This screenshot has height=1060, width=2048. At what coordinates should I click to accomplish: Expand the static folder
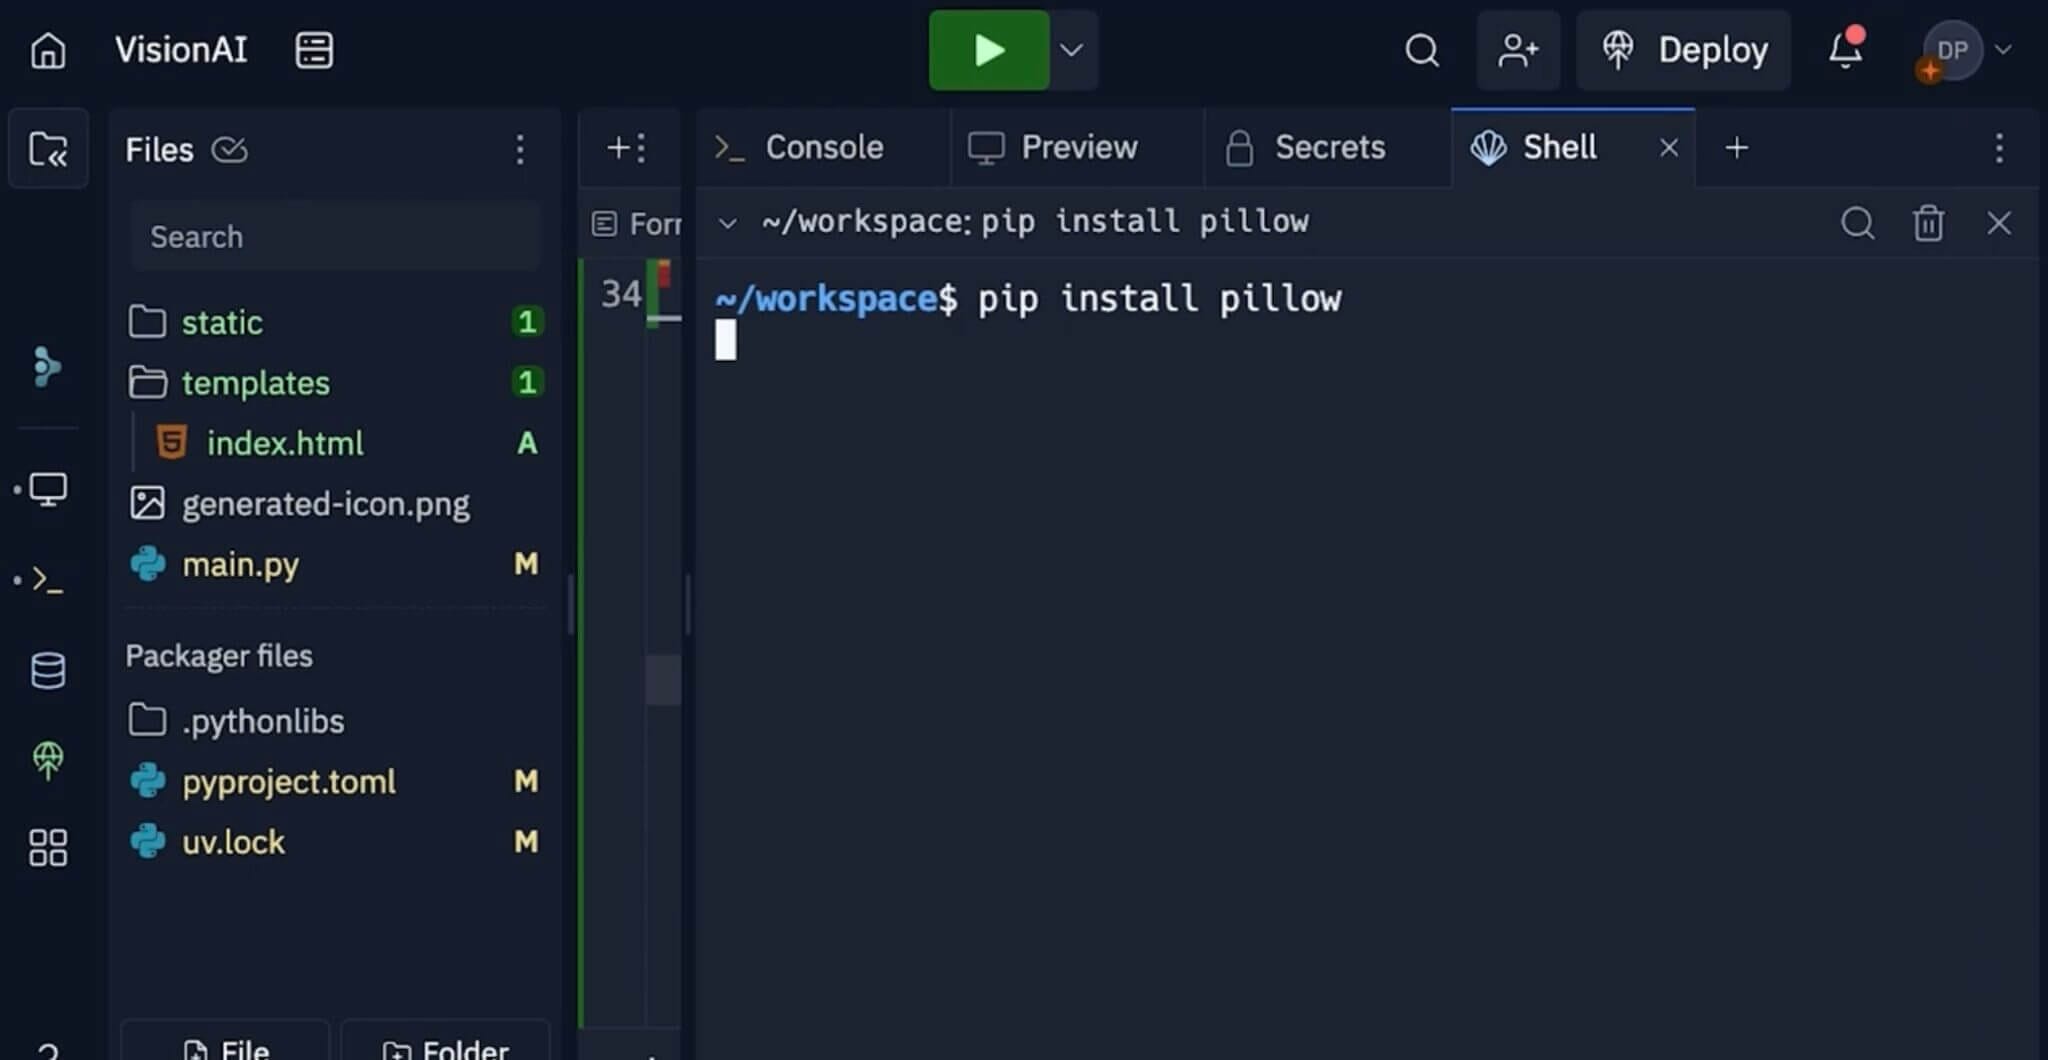click(222, 322)
